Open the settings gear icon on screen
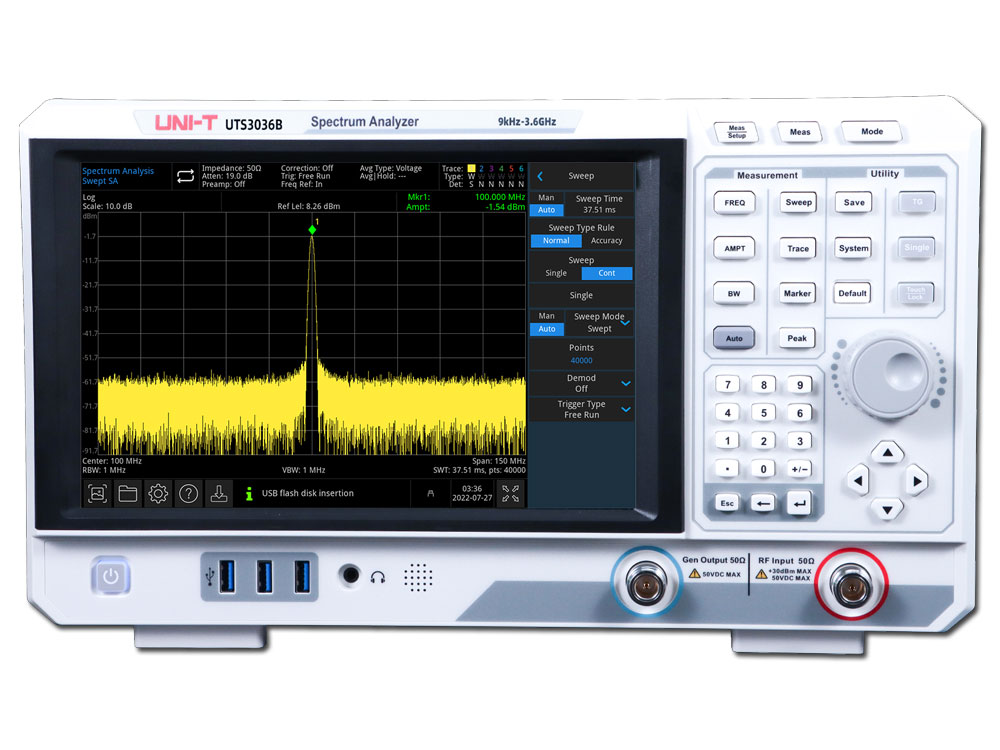Viewport: 1000px width, 750px height. coord(158,494)
